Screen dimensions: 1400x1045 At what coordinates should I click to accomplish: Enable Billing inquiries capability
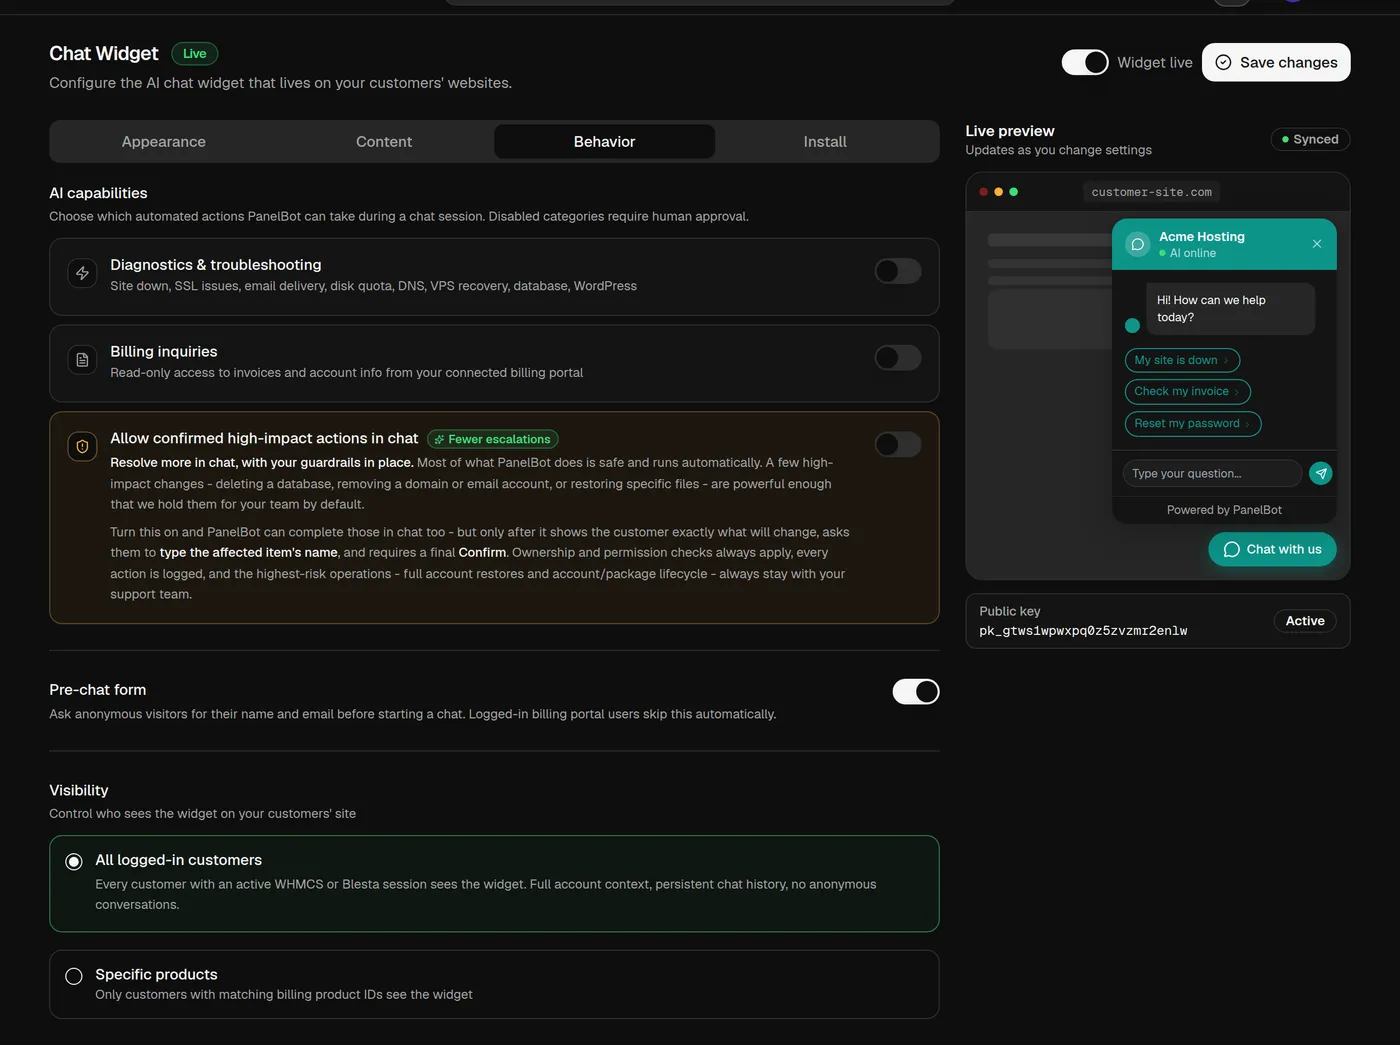[898, 357]
